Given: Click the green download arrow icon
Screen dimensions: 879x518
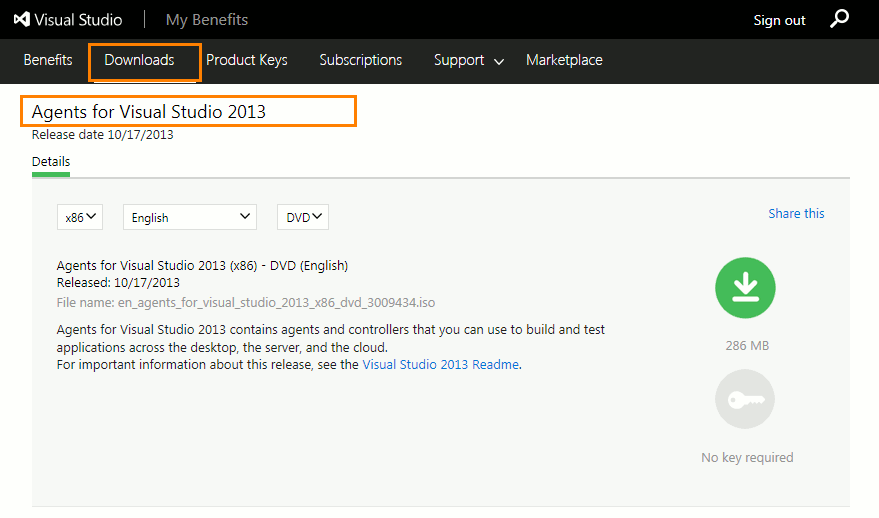Looking at the screenshot, I should 745,288.
